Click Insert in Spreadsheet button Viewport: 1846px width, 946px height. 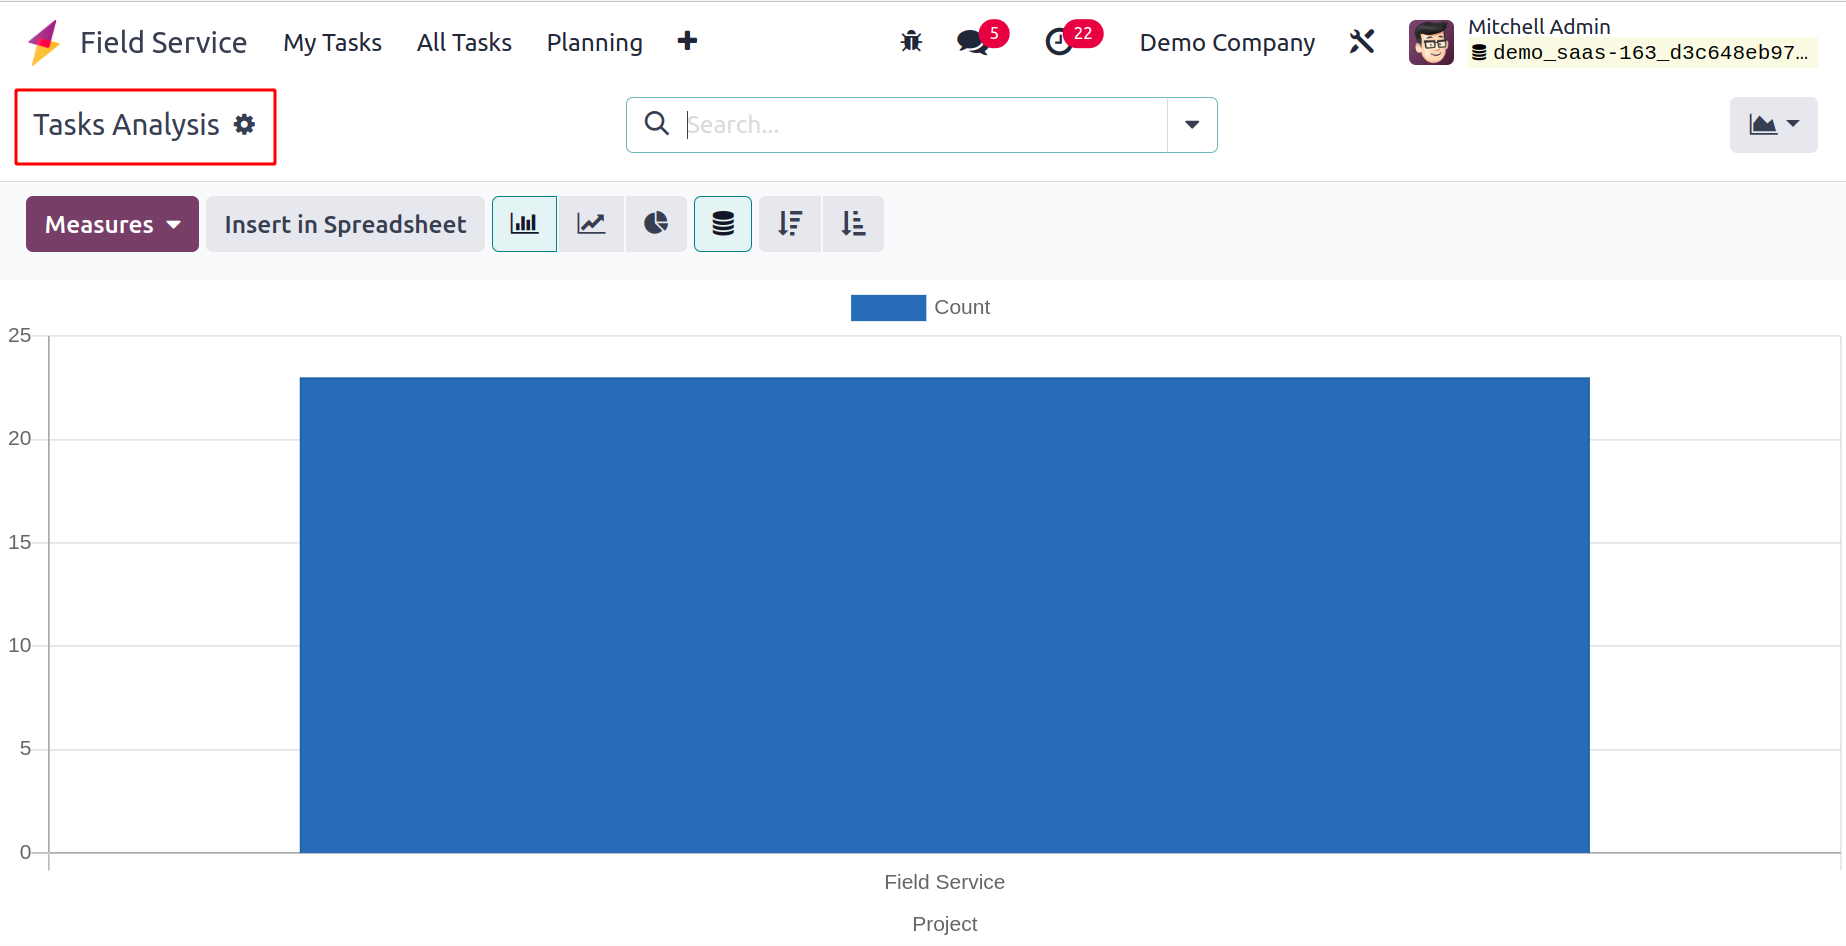click(x=345, y=224)
